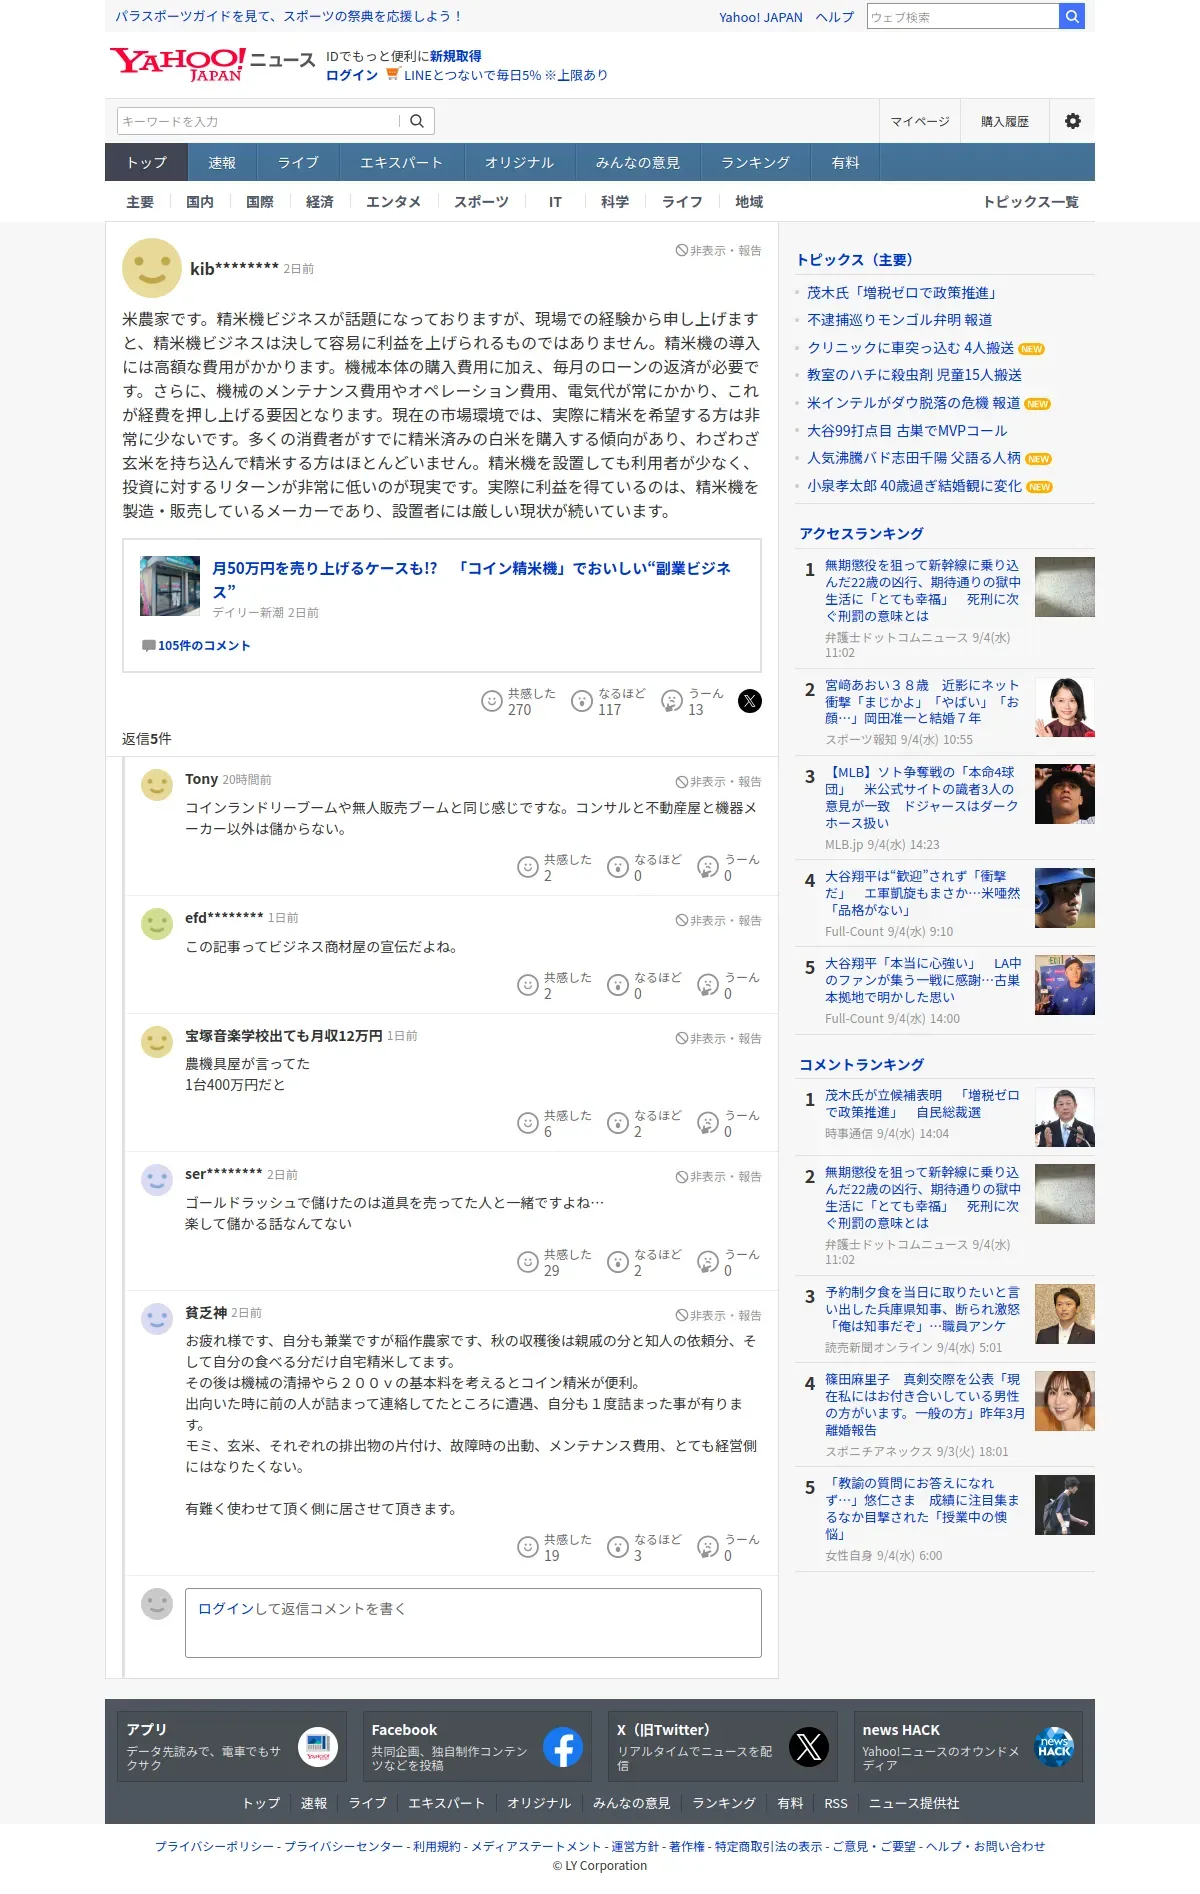This screenshot has width=1200, height=1894.
Task: Open the coin rice-mill article thumbnail
Action: pyautogui.click(x=170, y=586)
